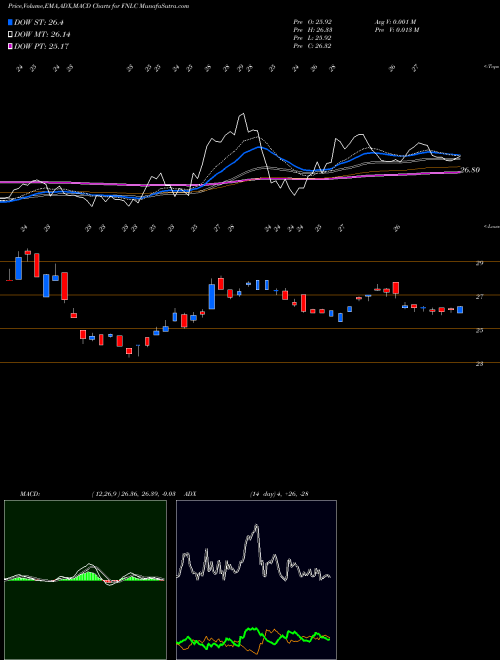Open the dark blue ADX chart panel
Viewport: 500px width, 660px height.
[256, 580]
